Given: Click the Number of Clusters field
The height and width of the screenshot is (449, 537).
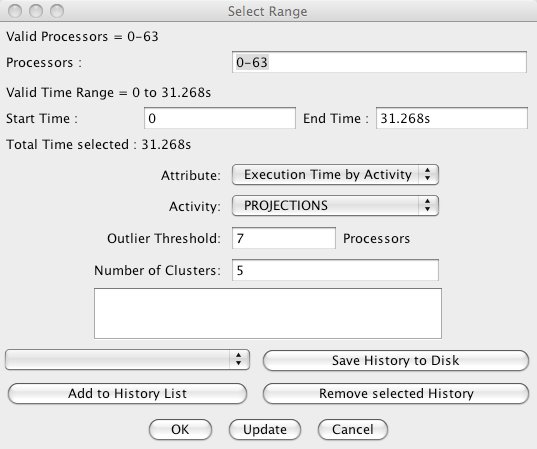Looking at the screenshot, I should click(335, 270).
